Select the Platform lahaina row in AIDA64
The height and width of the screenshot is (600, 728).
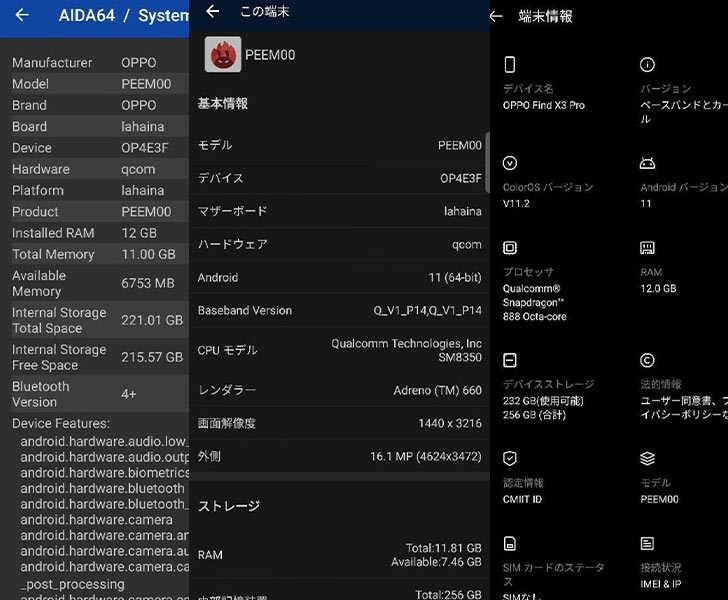tap(100, 190)
